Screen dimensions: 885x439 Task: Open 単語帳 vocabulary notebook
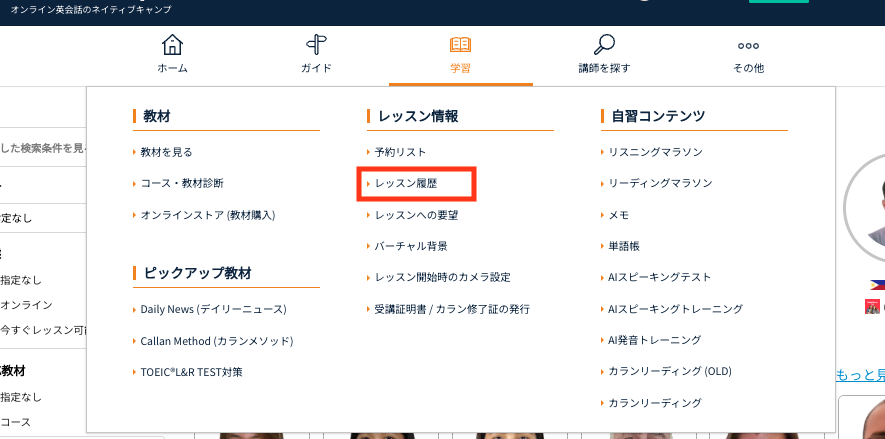click(x=626, y=246)
